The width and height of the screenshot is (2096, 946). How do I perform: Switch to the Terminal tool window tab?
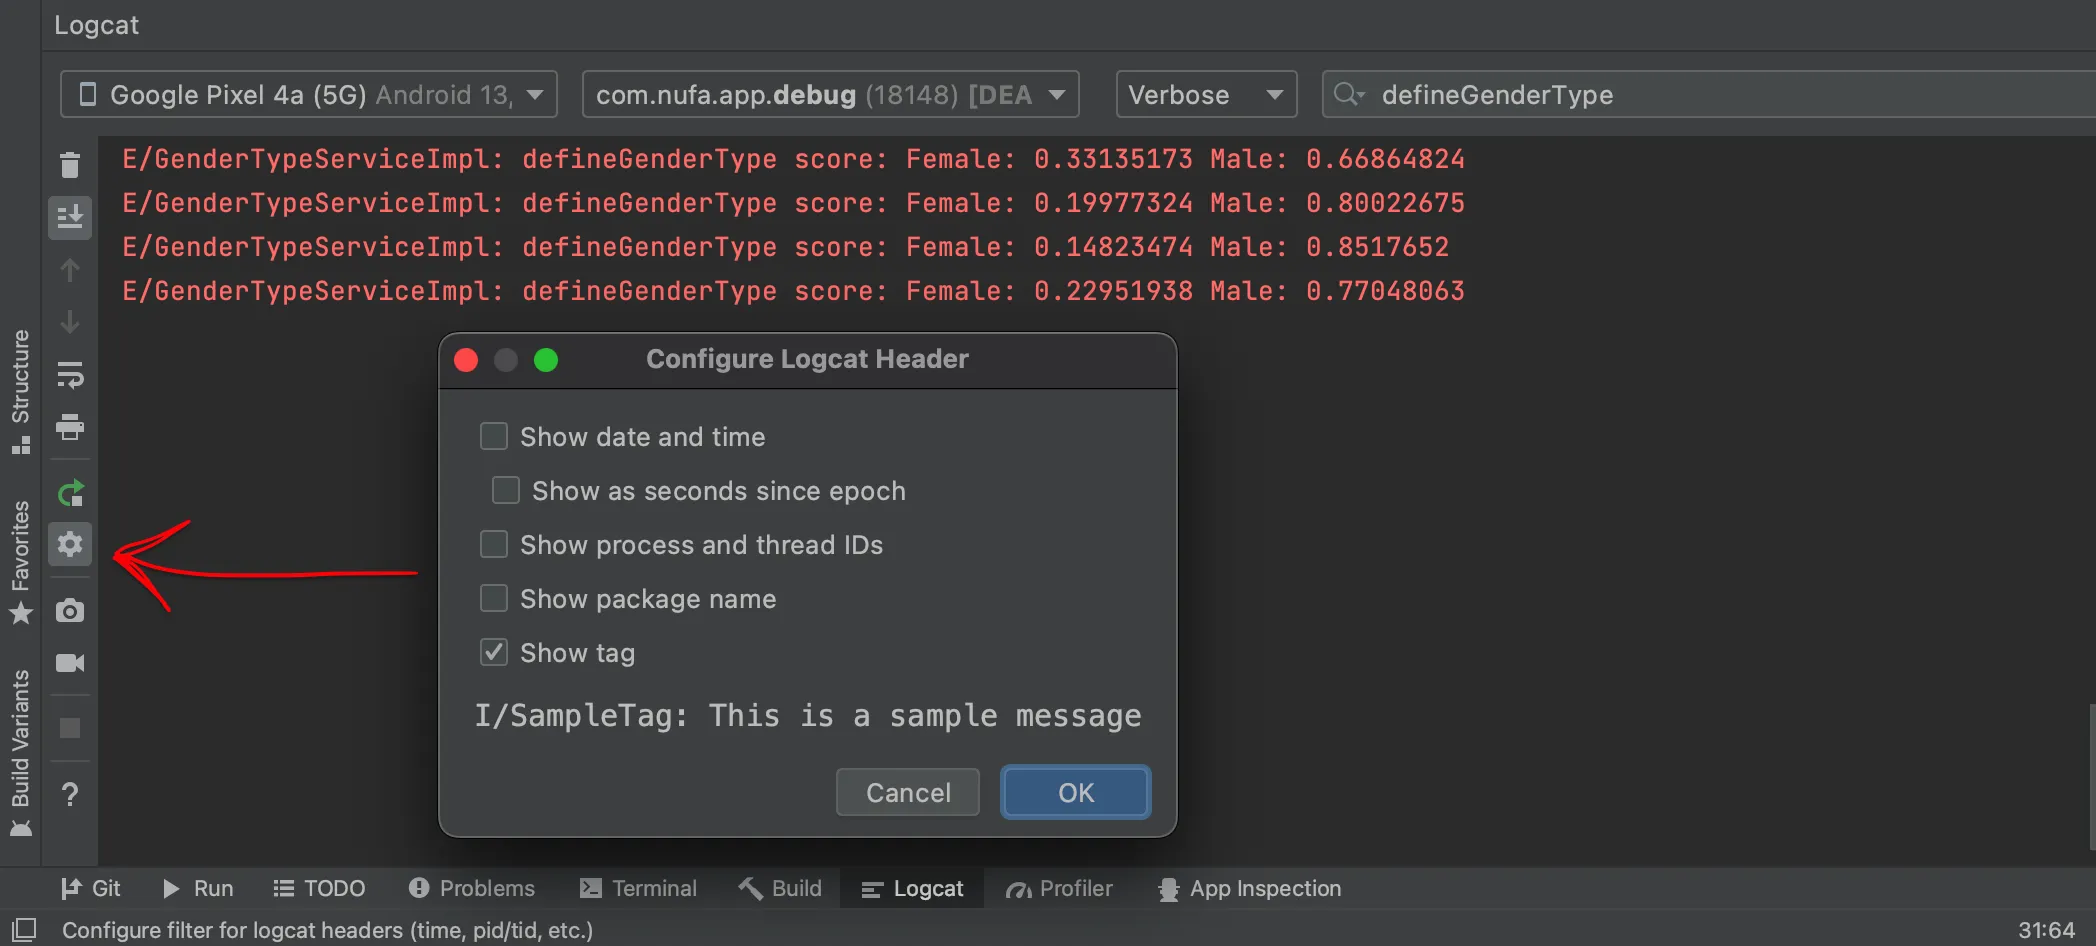(638, 889)
